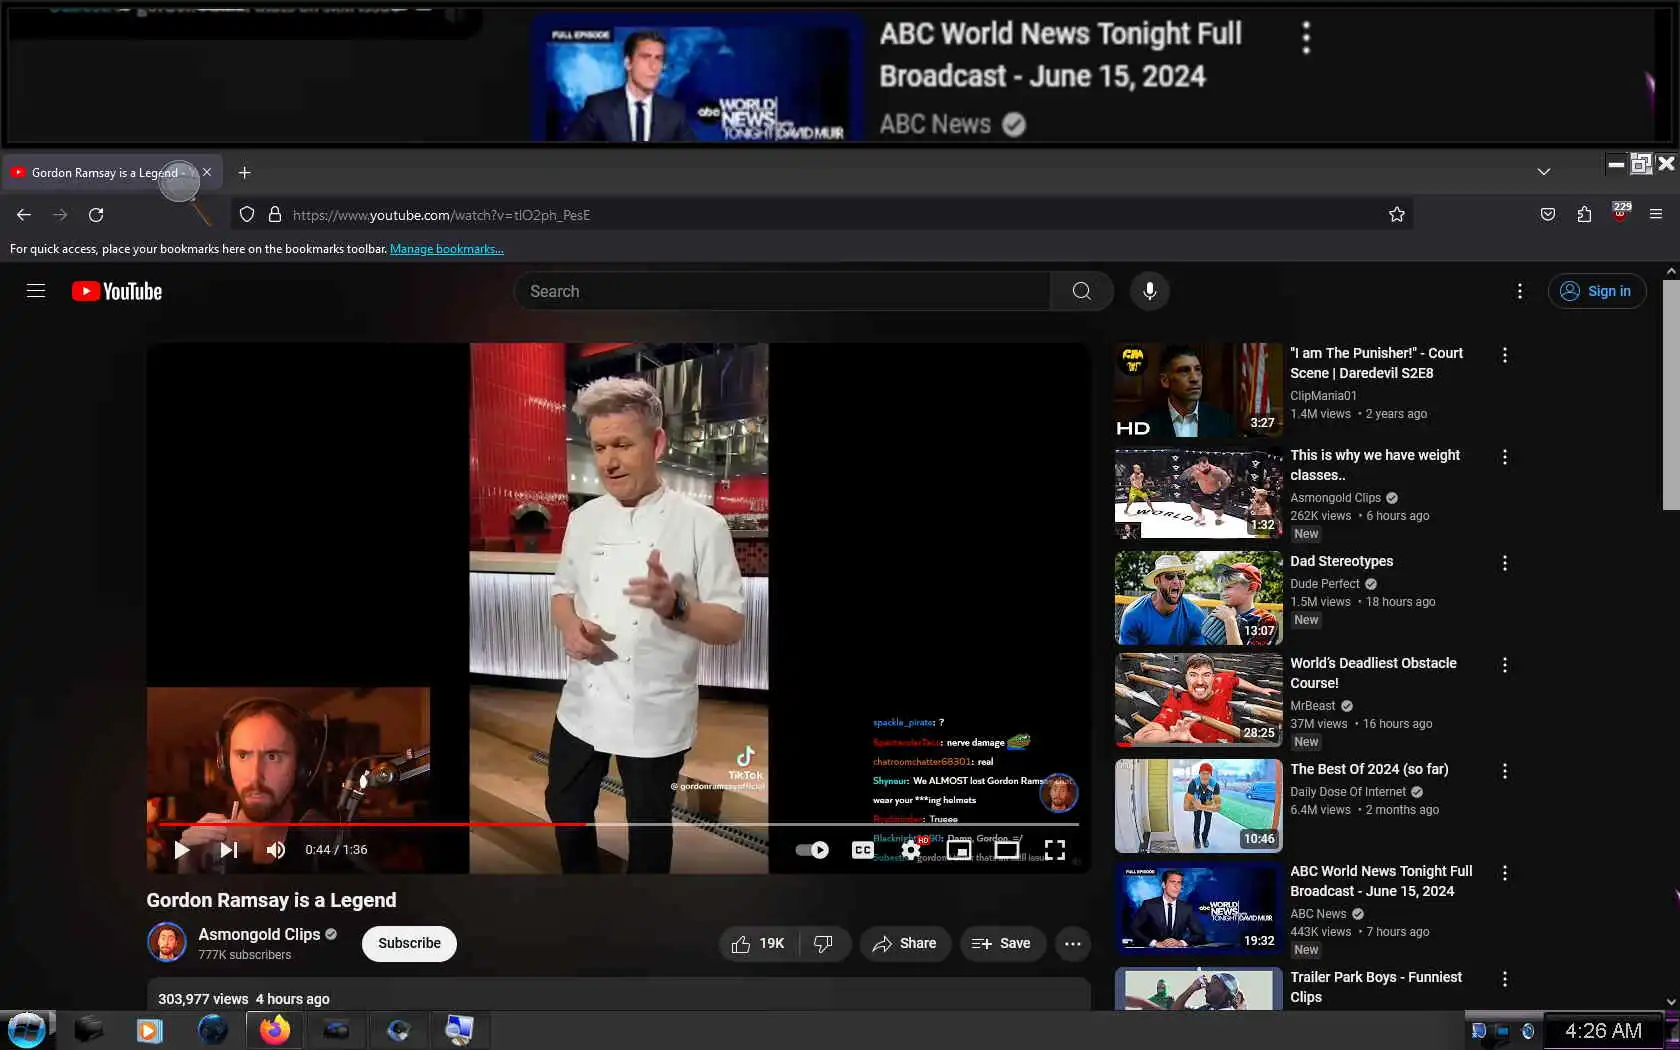Open Firefox tracking protection shield
The image size is (1680, 1050).
(247, 215)
